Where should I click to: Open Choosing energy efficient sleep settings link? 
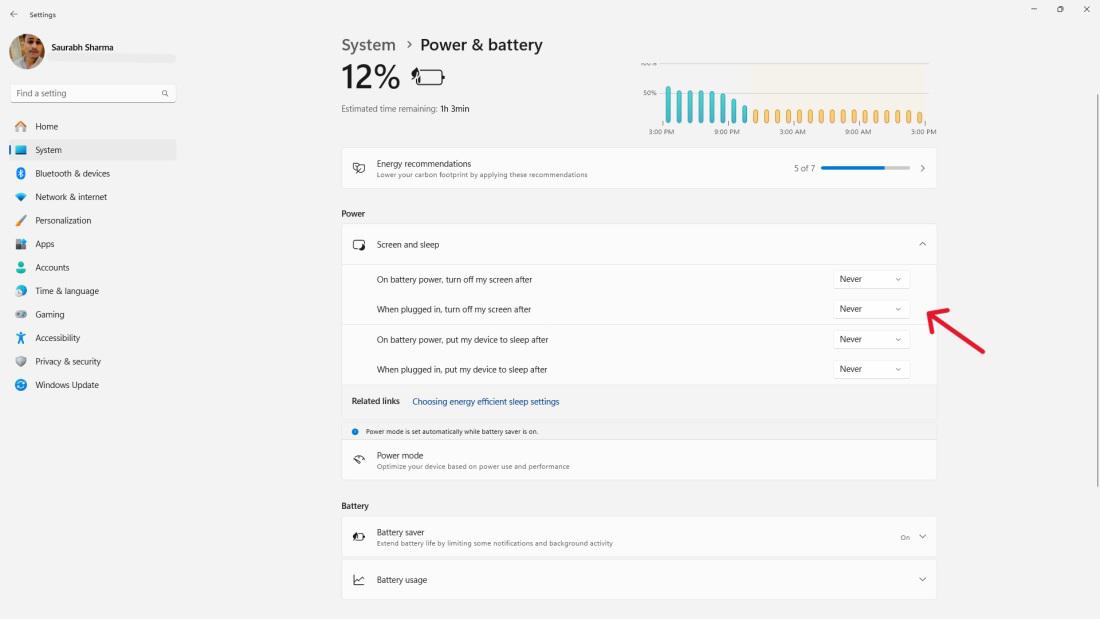(486, 402)
